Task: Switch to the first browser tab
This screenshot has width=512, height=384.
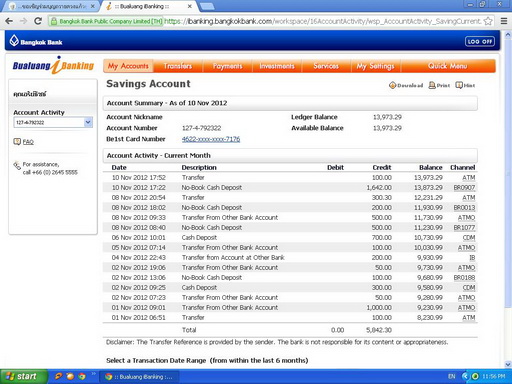Action: (x=52, y=6)
